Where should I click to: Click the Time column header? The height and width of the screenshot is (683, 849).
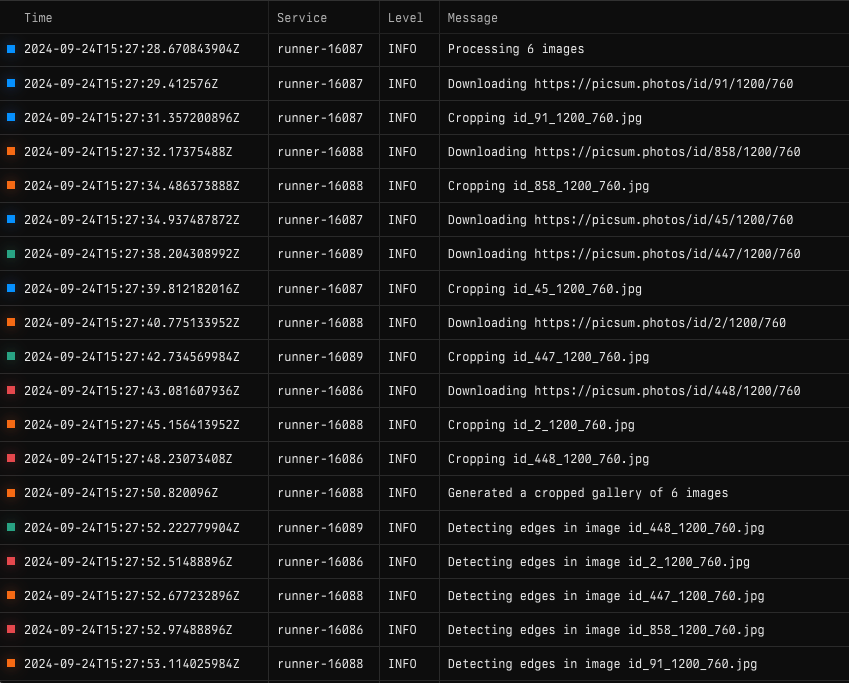point(38,17)
